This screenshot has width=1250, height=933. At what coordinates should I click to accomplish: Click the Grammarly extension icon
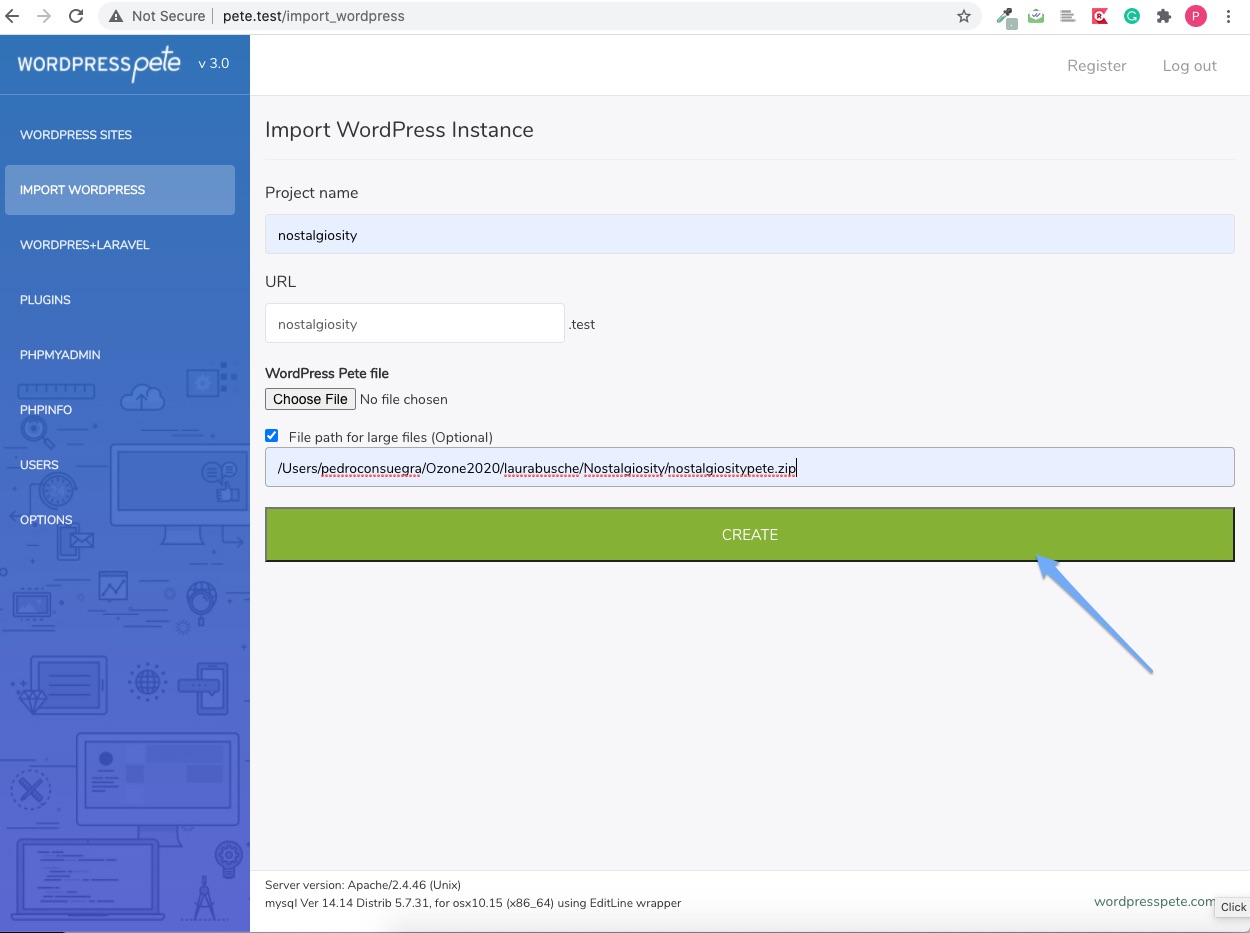pyautogui.click(x=1131, y=16)
